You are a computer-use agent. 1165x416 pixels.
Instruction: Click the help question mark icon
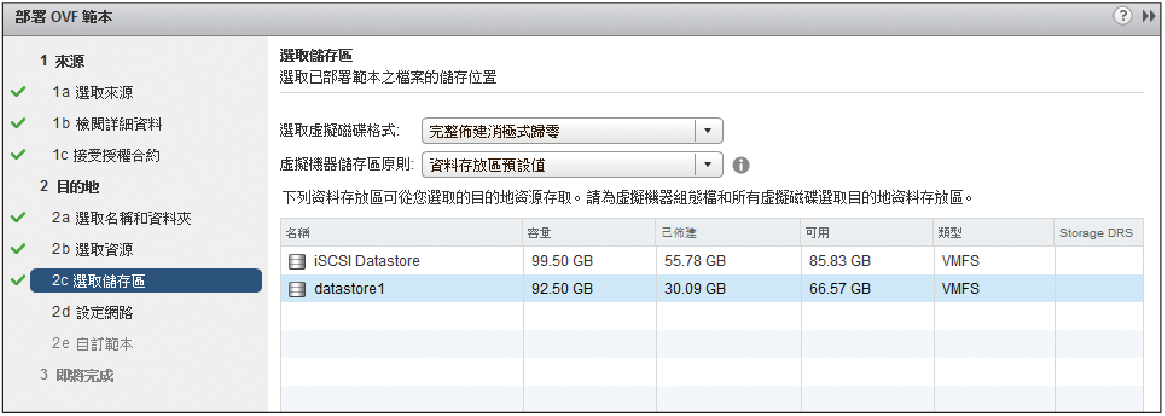1123,15
